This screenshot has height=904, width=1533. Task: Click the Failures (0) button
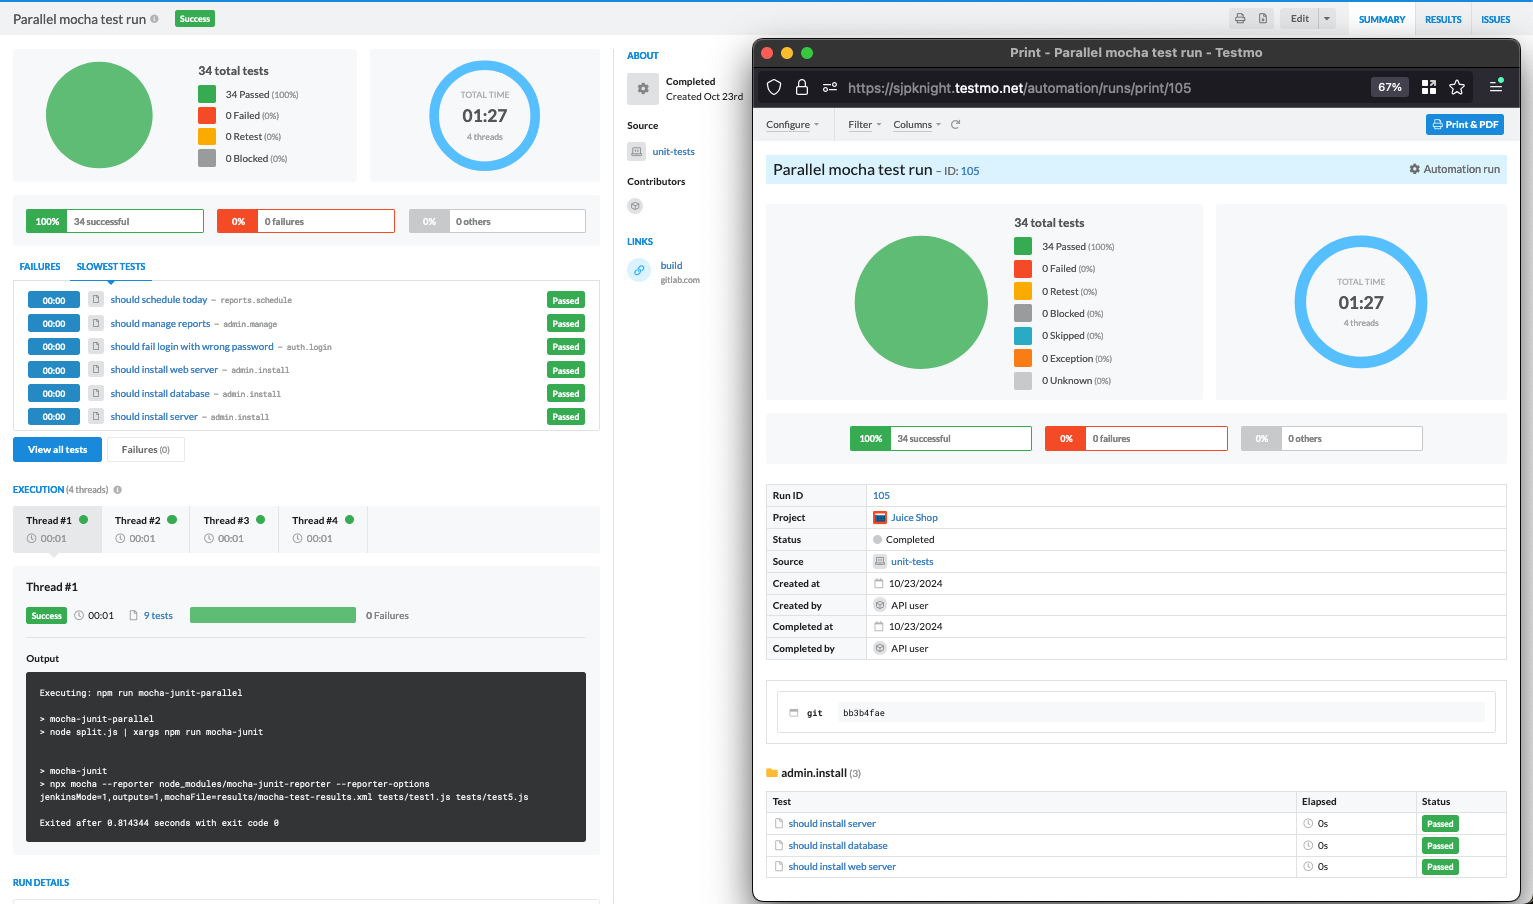(x=146, y=450)
